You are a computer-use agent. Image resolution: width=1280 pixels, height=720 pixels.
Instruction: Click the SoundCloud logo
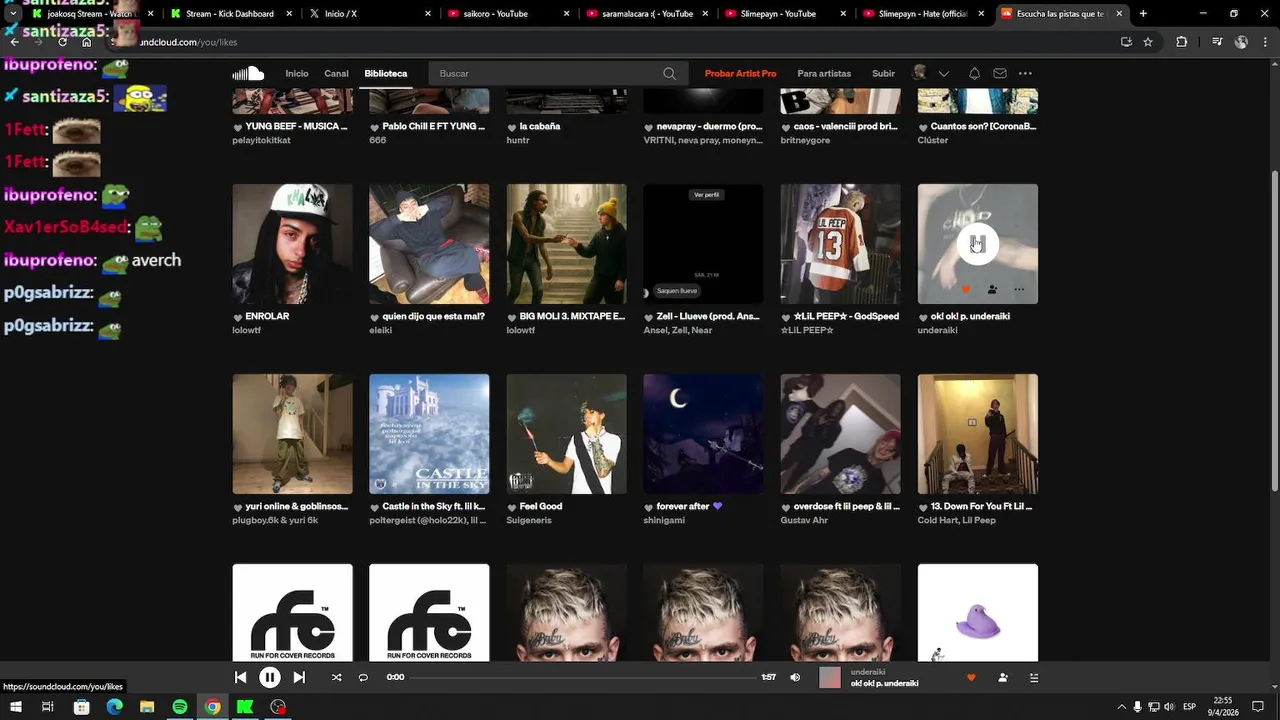(248, 73)
